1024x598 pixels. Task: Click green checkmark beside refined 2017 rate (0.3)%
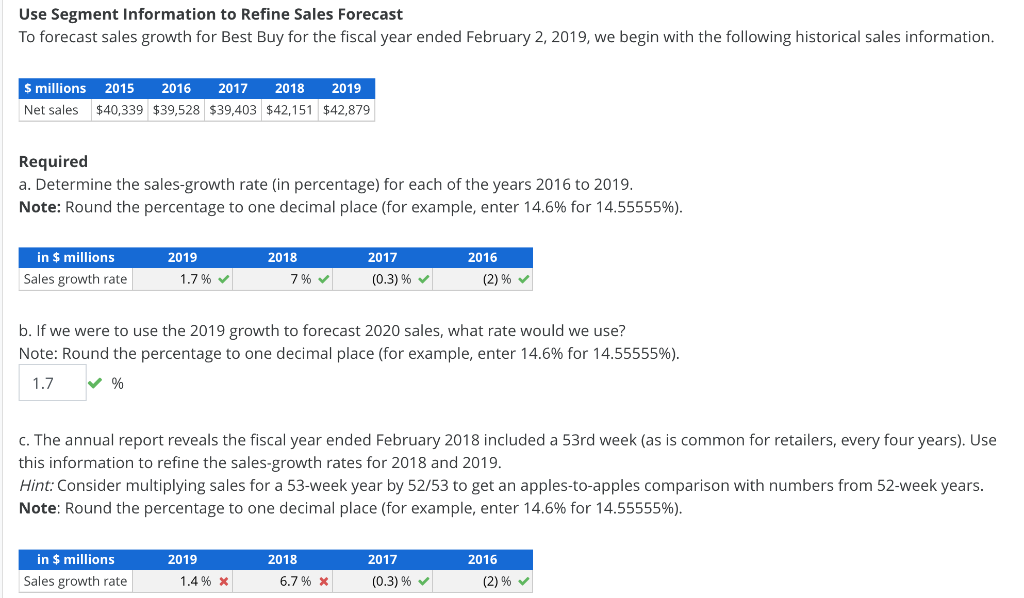click(424, 582)
